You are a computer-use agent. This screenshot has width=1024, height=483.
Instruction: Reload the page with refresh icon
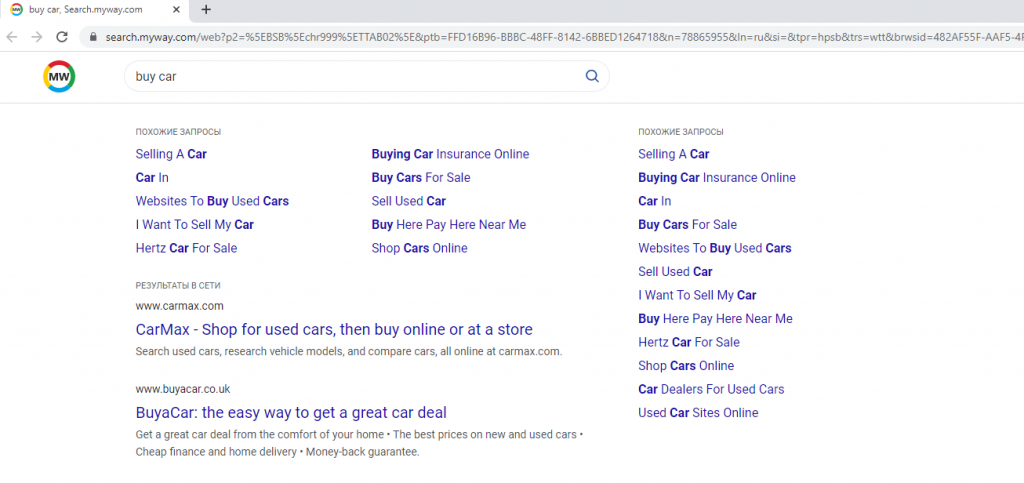[62, 37]
